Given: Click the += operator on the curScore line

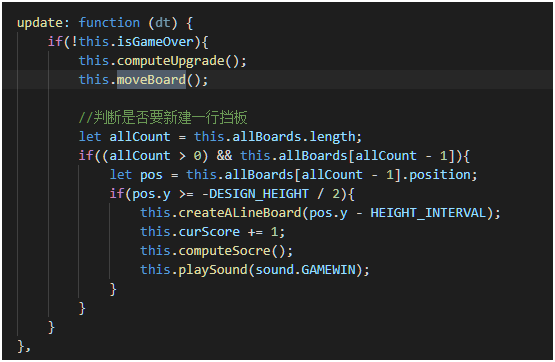Looking at the screenshot, I should pos(255,232).
